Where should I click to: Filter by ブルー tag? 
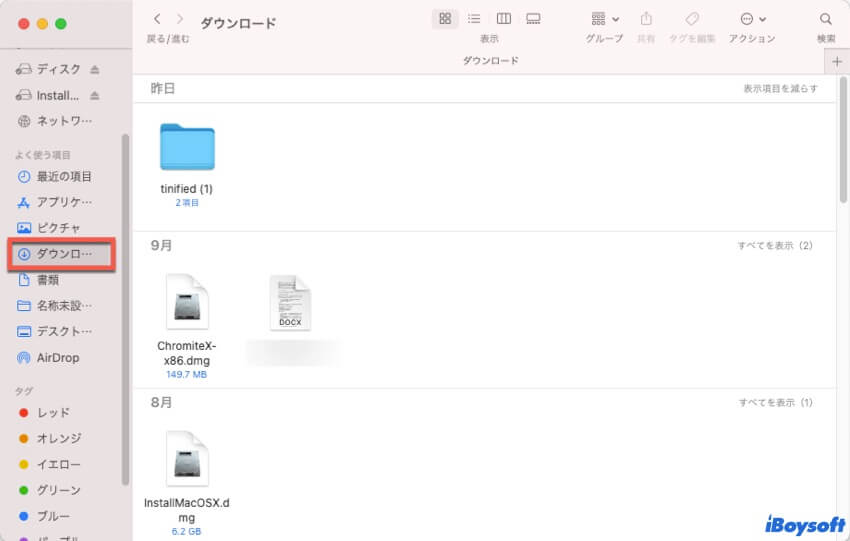[x=44, y=516]
